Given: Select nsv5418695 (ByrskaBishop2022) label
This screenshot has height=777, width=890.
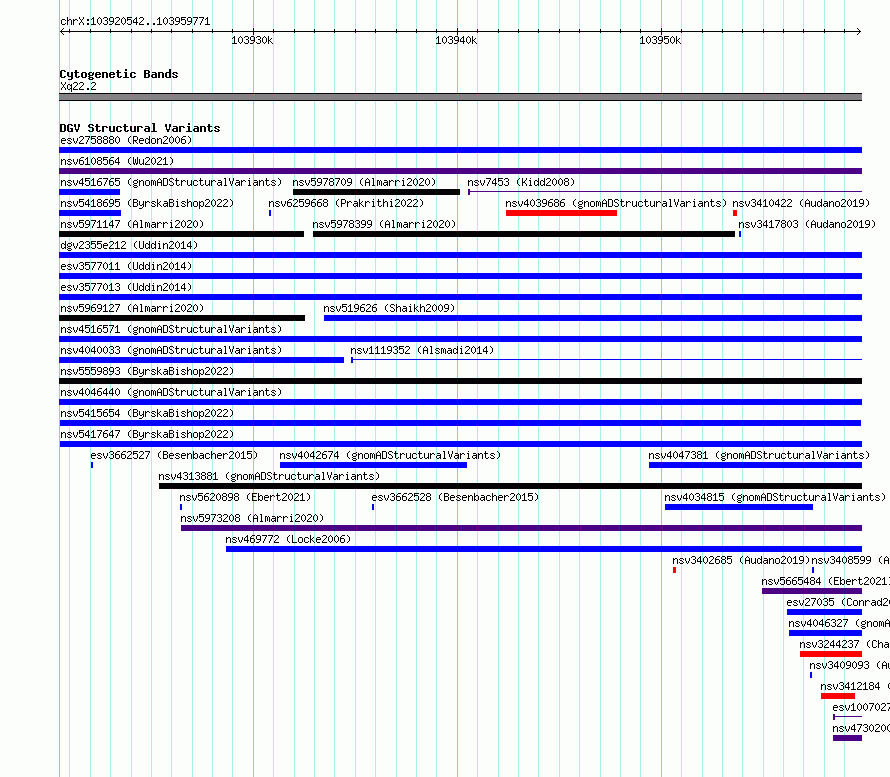Looking at the screenshot, I should (147, 203).
